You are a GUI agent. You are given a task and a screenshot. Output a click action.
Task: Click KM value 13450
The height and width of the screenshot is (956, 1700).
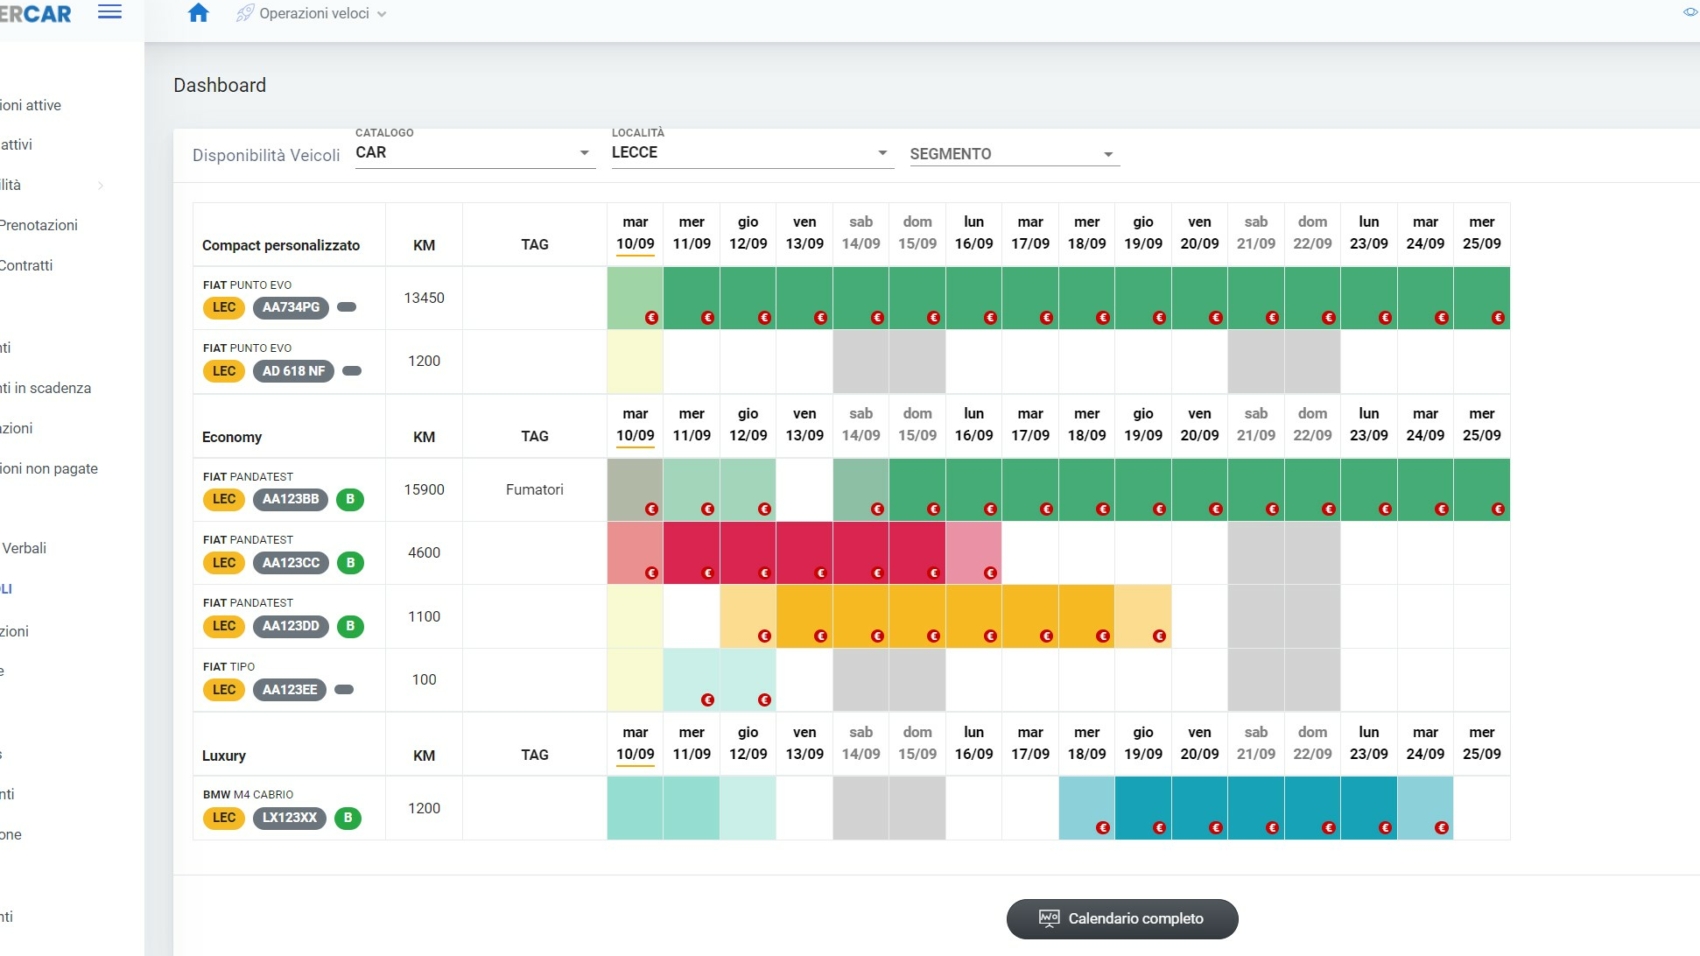click(424, 298)
